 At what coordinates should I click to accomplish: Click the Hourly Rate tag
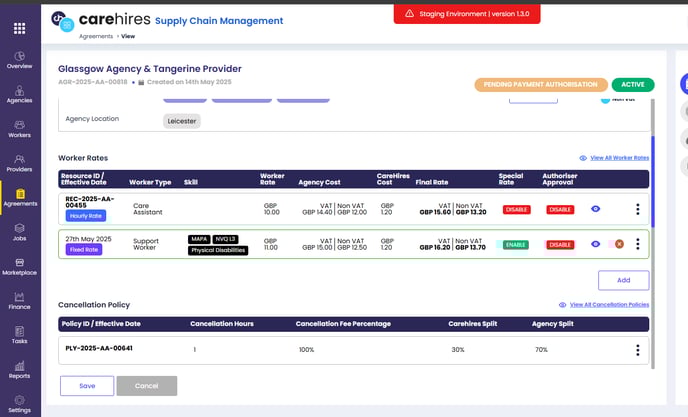click(86, 216)
